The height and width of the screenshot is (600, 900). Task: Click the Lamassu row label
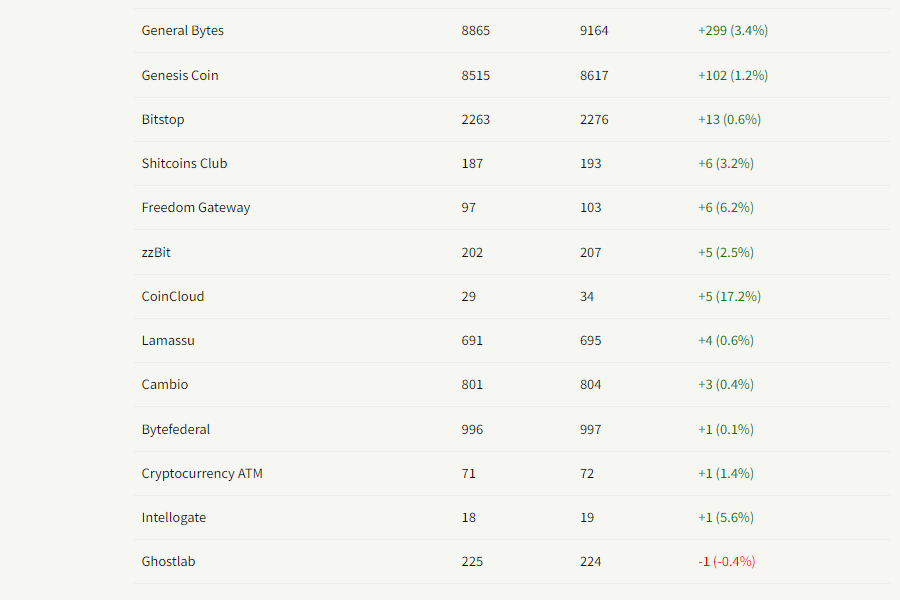(168, 340)
